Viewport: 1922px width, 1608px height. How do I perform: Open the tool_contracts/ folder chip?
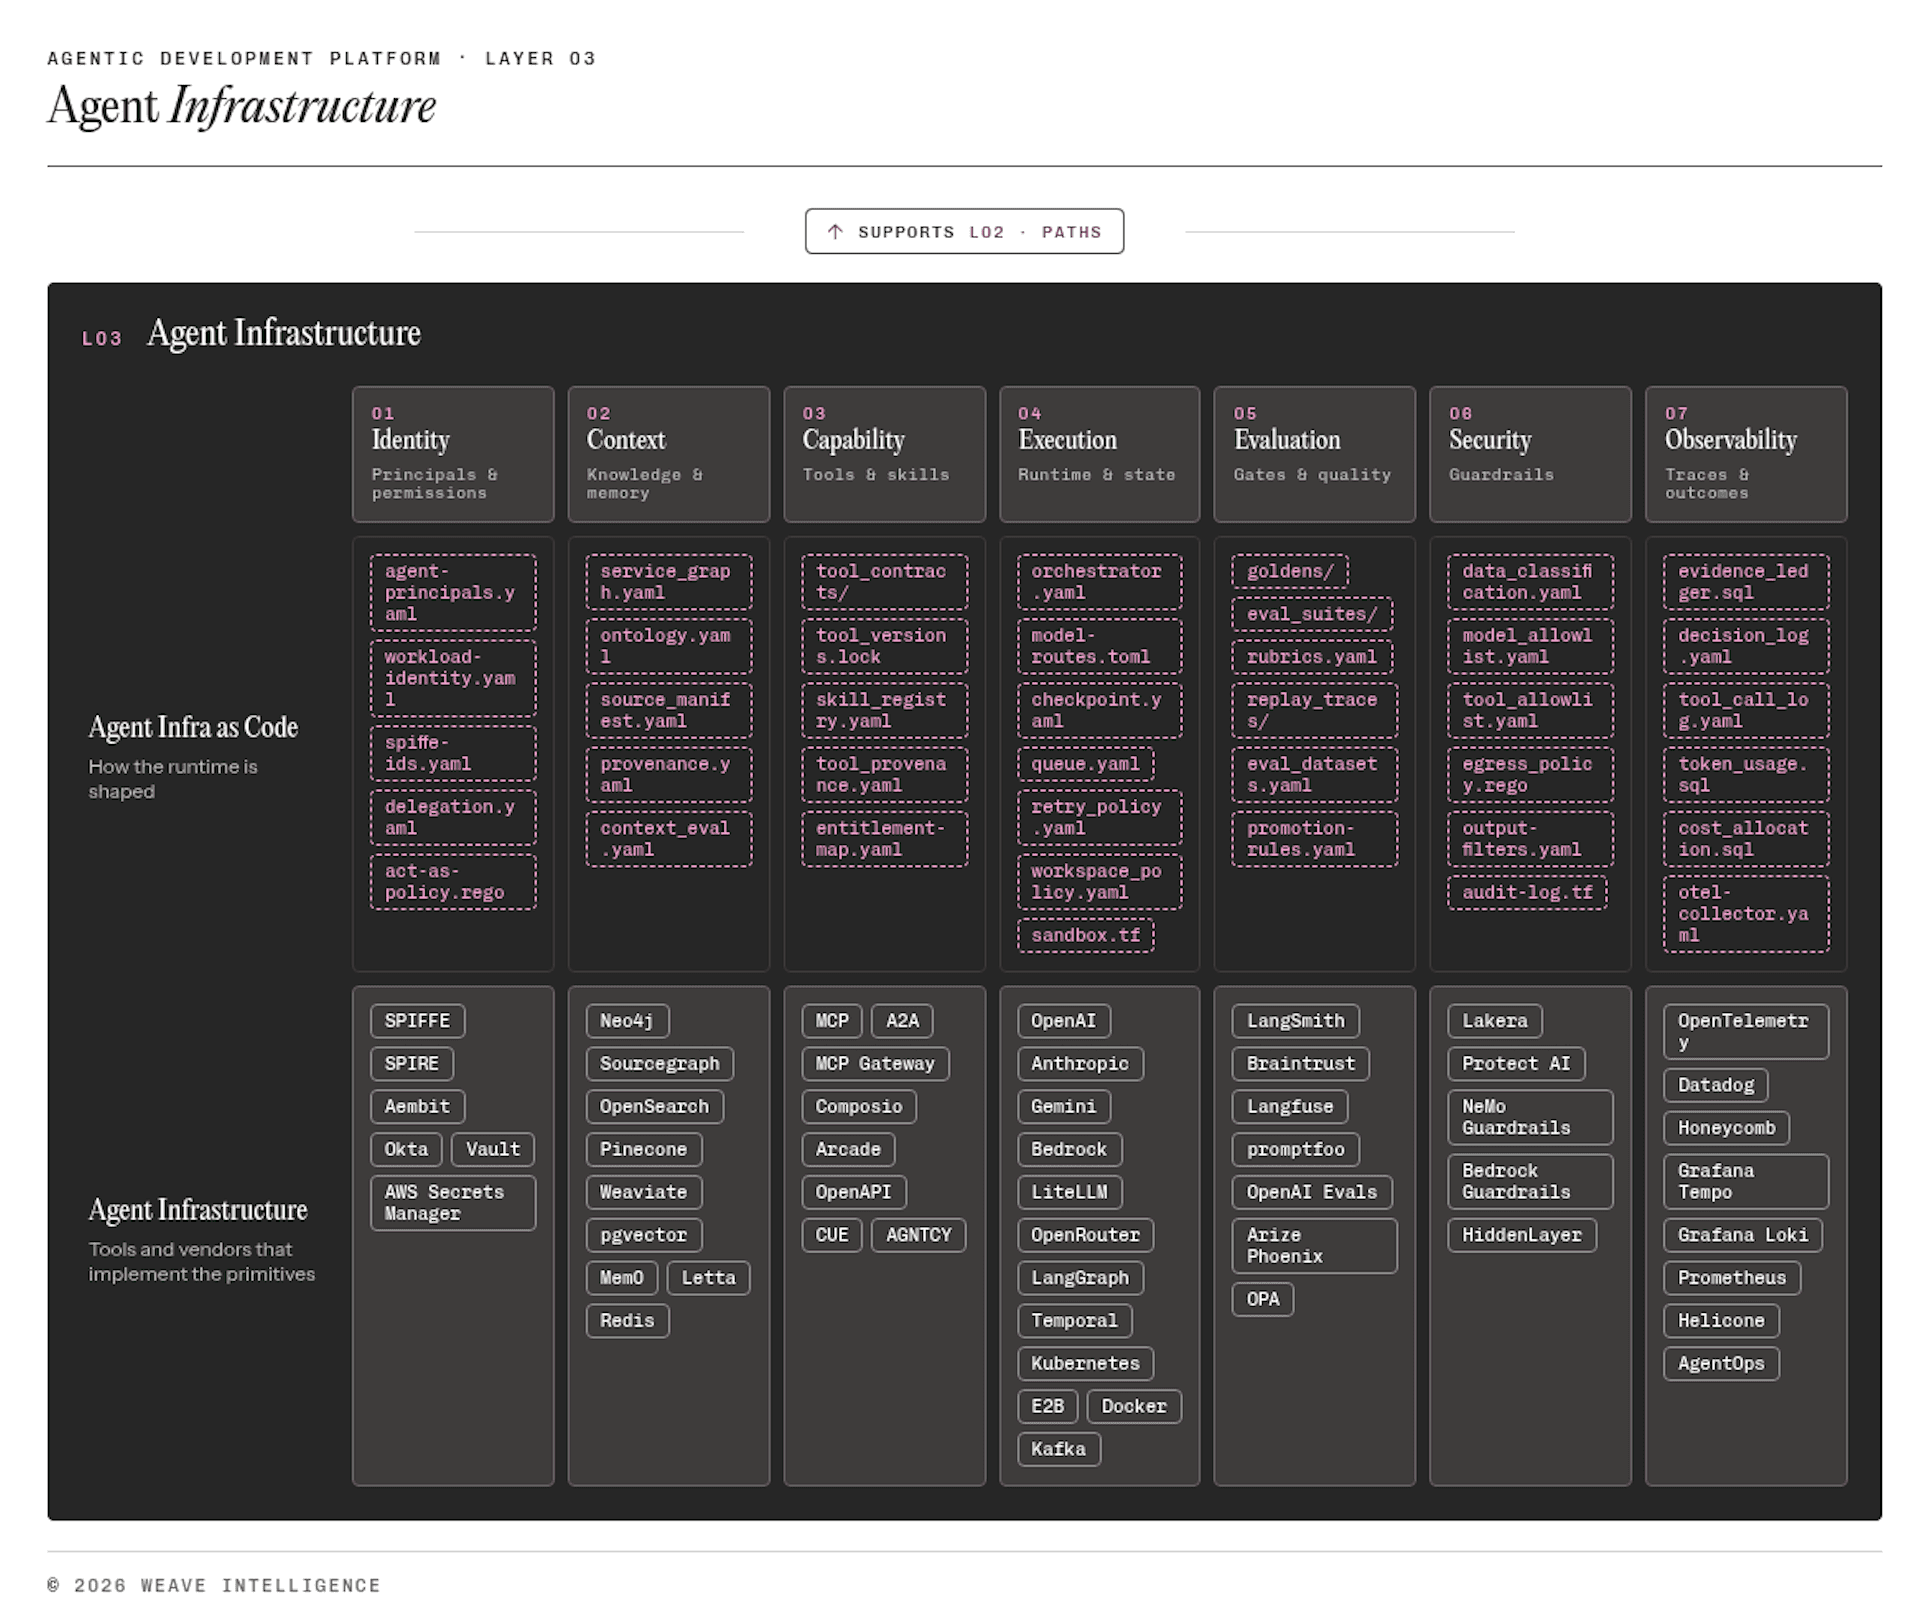884,582
